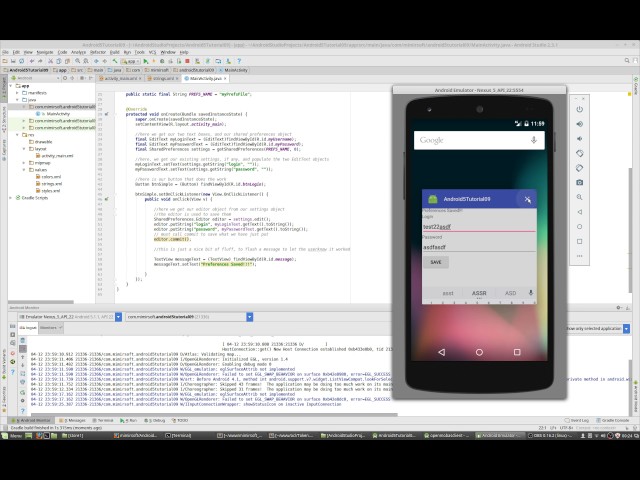Open the process selector dropdown arrow

click(x=249, y=317)
